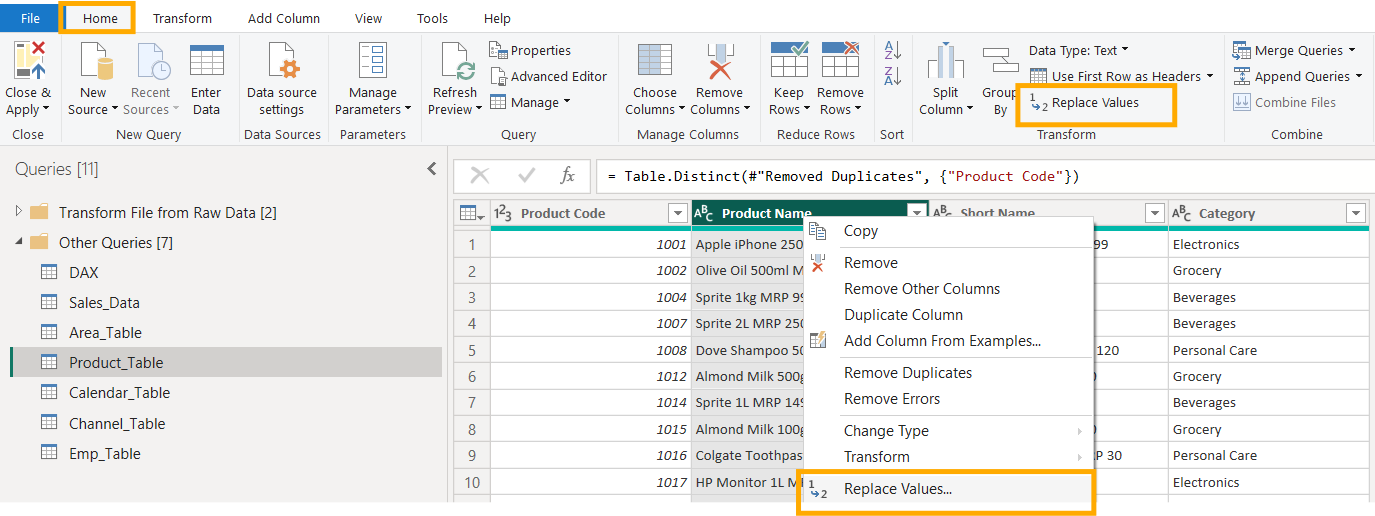Switch to the Tools tab

432,18
